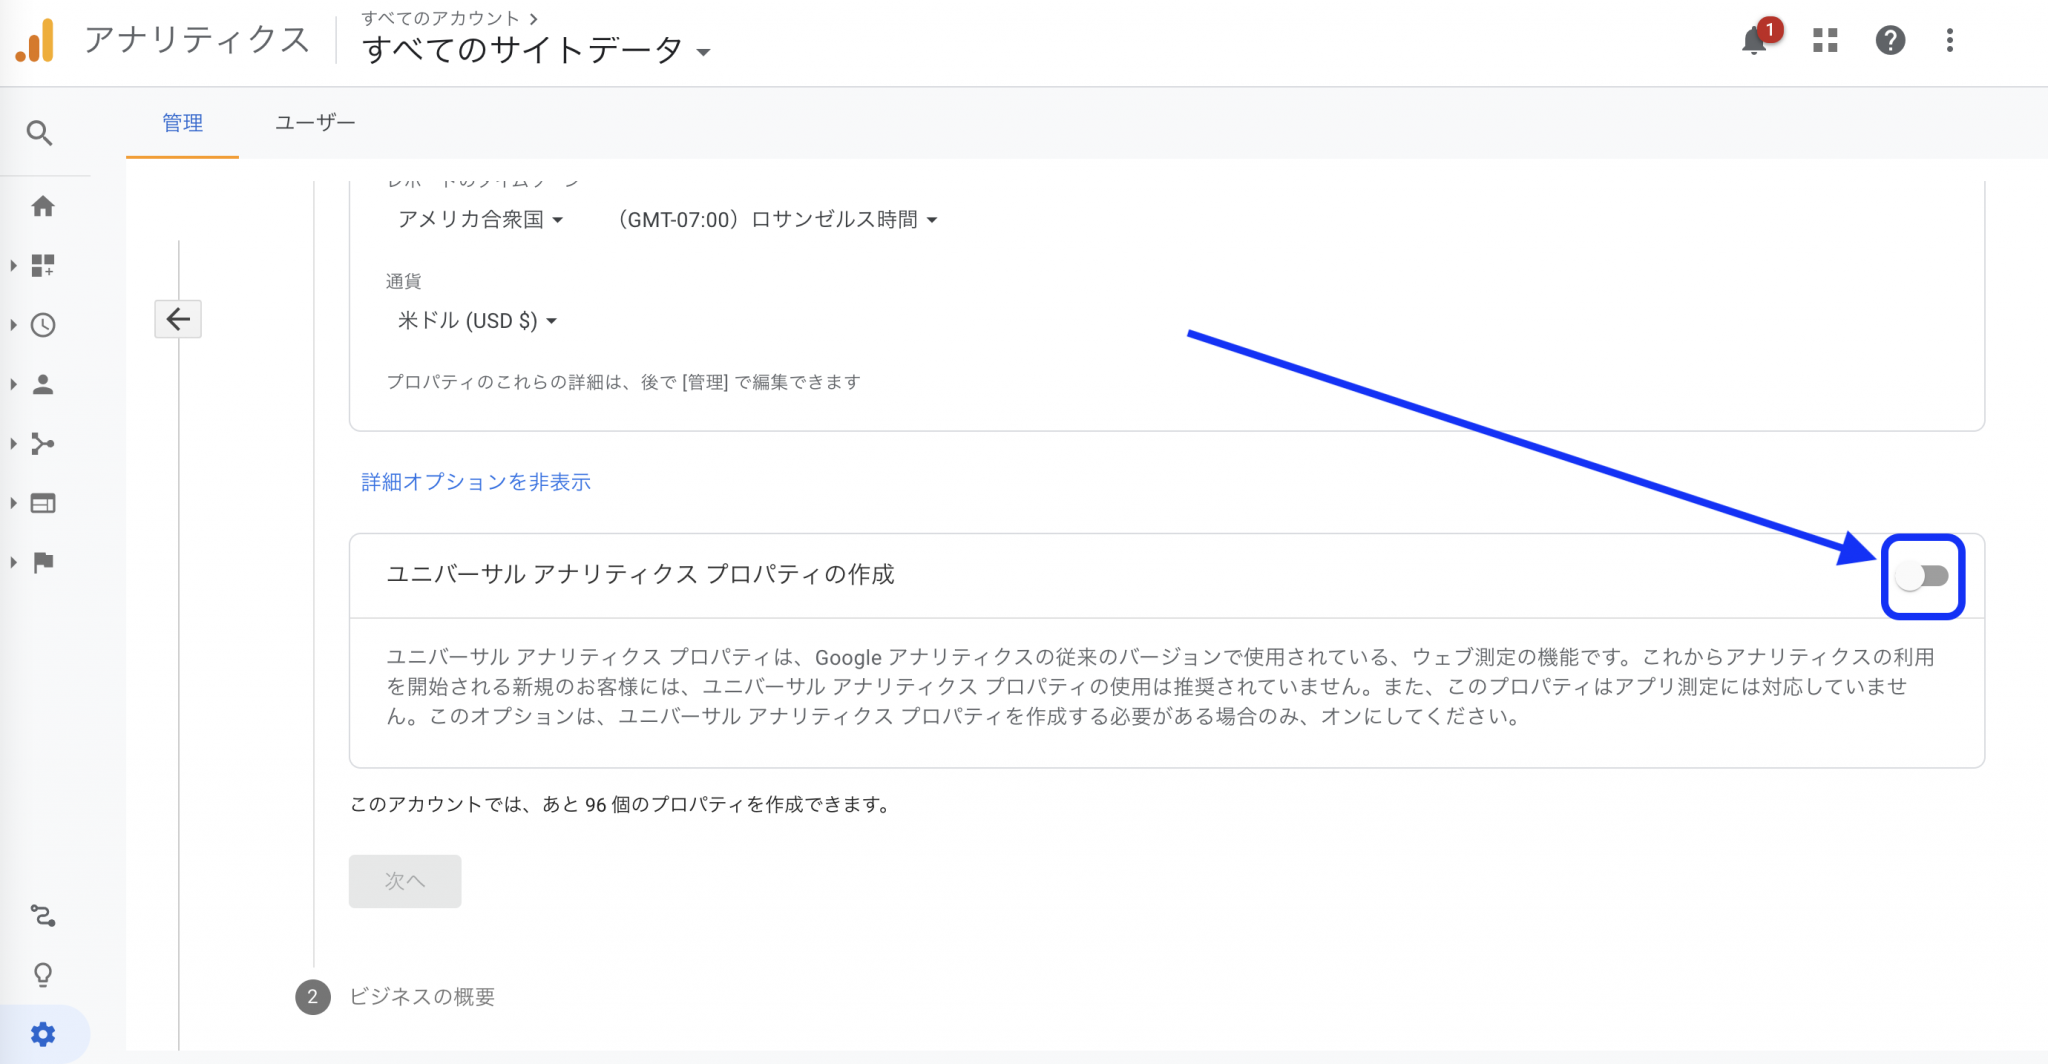Switch to the ユーザー tab

coord(315,123)
